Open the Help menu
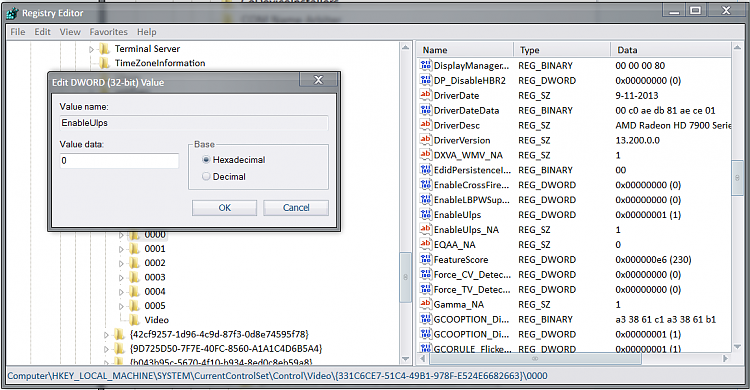 pos(146,32)
